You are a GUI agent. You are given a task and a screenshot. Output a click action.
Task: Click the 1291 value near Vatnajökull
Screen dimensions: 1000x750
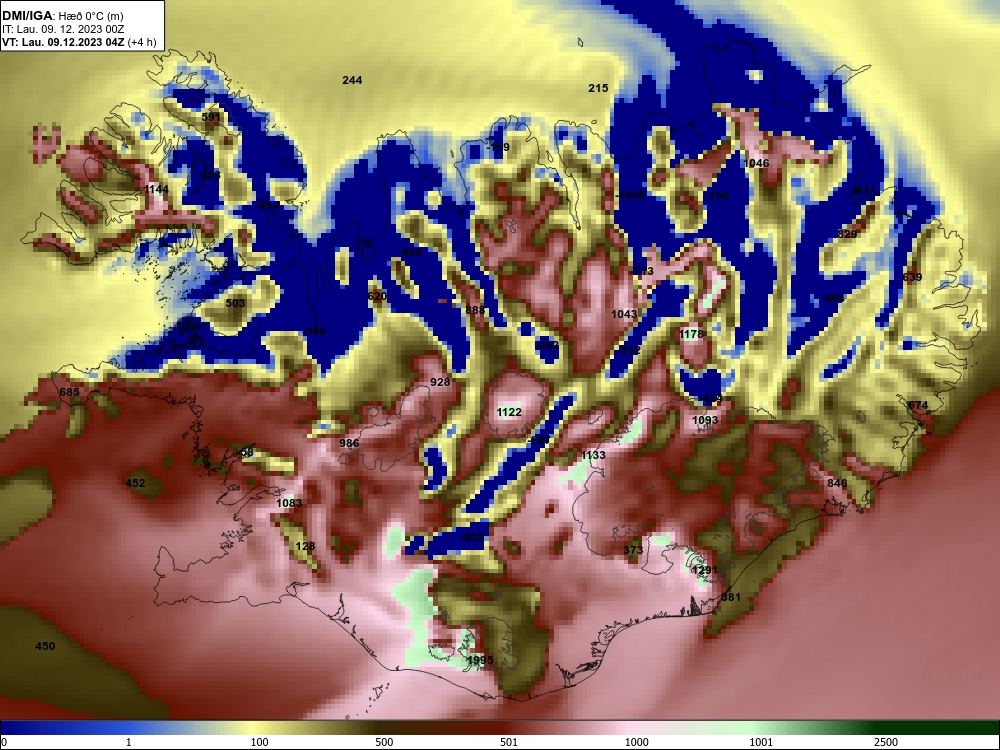click(705, 570)
